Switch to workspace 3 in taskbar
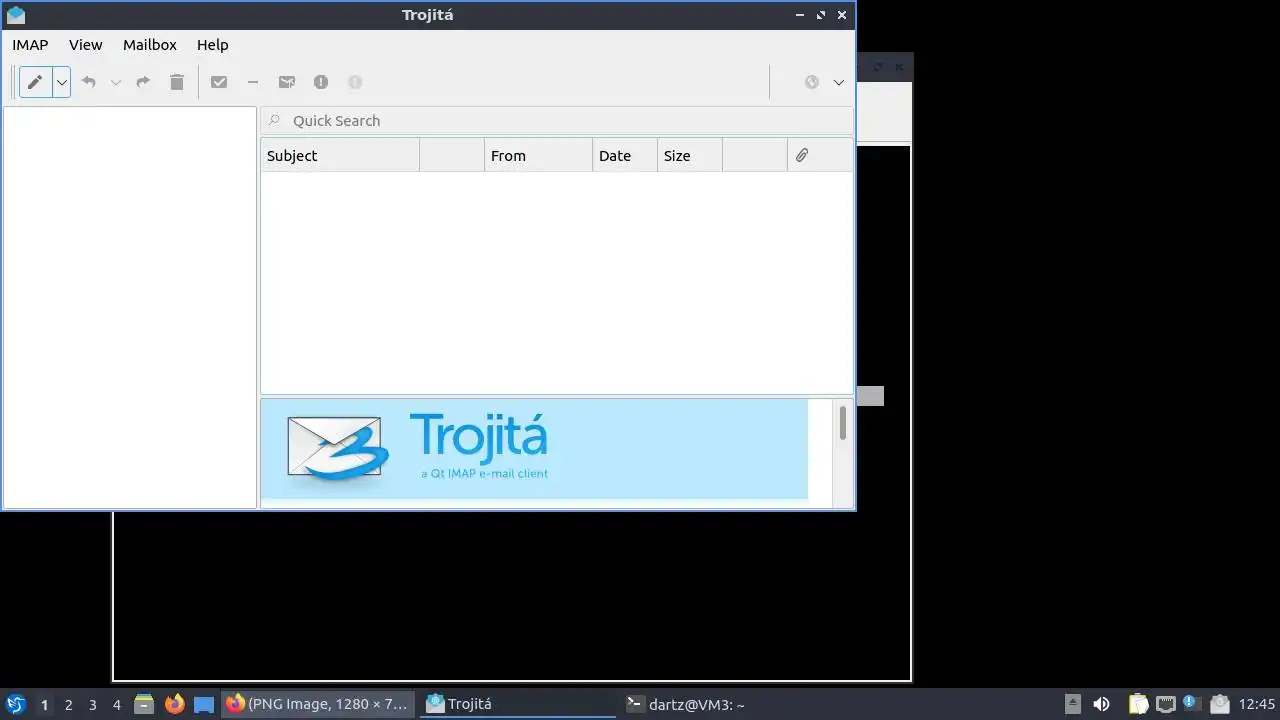1280x720 pixels. (93, 705)
